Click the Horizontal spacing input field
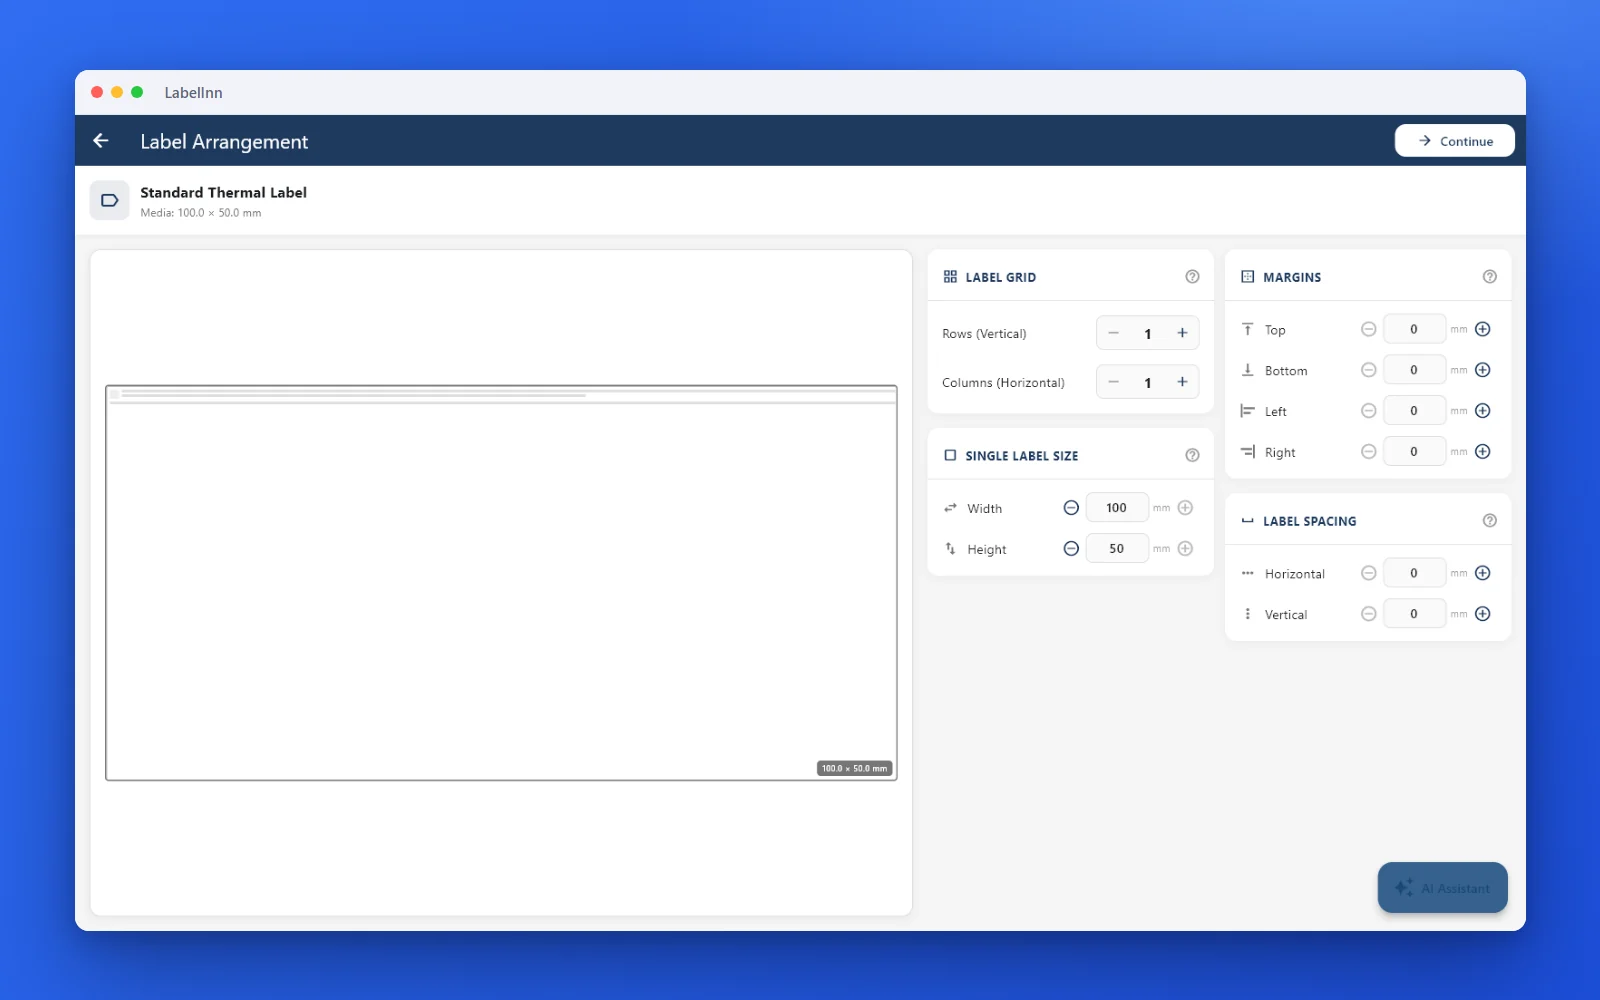Image resolution: width=1600 pixels, height=1000 pixels. click(x=1414, y=573)
